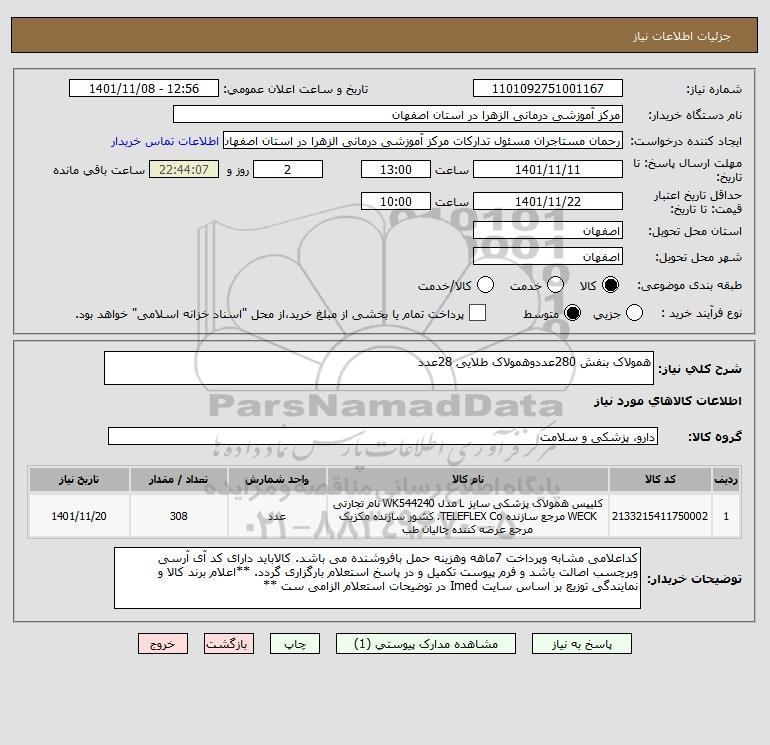Click the unit cell عدد
This screenshot has width=770, height=745.
[x=277, y=516]
